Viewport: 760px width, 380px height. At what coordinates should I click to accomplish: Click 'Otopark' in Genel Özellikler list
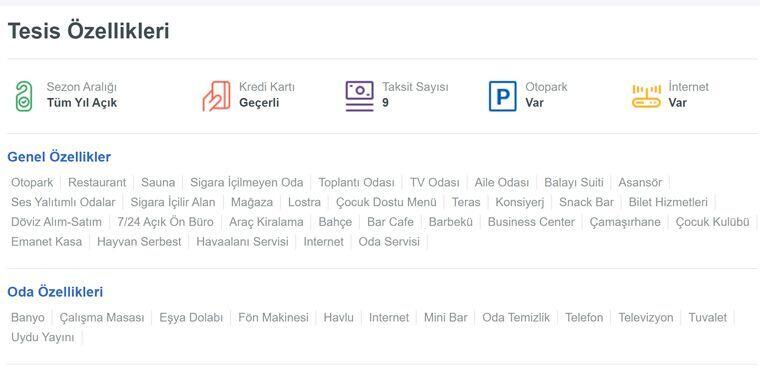pos(32,183)
